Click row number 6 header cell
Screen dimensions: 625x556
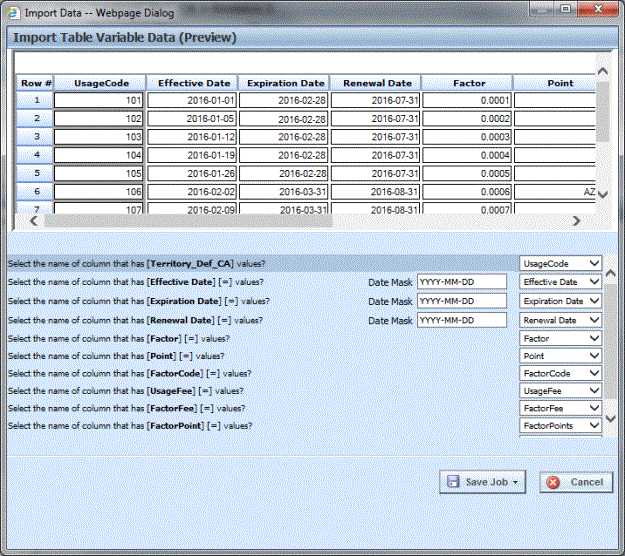pos(36,192)
